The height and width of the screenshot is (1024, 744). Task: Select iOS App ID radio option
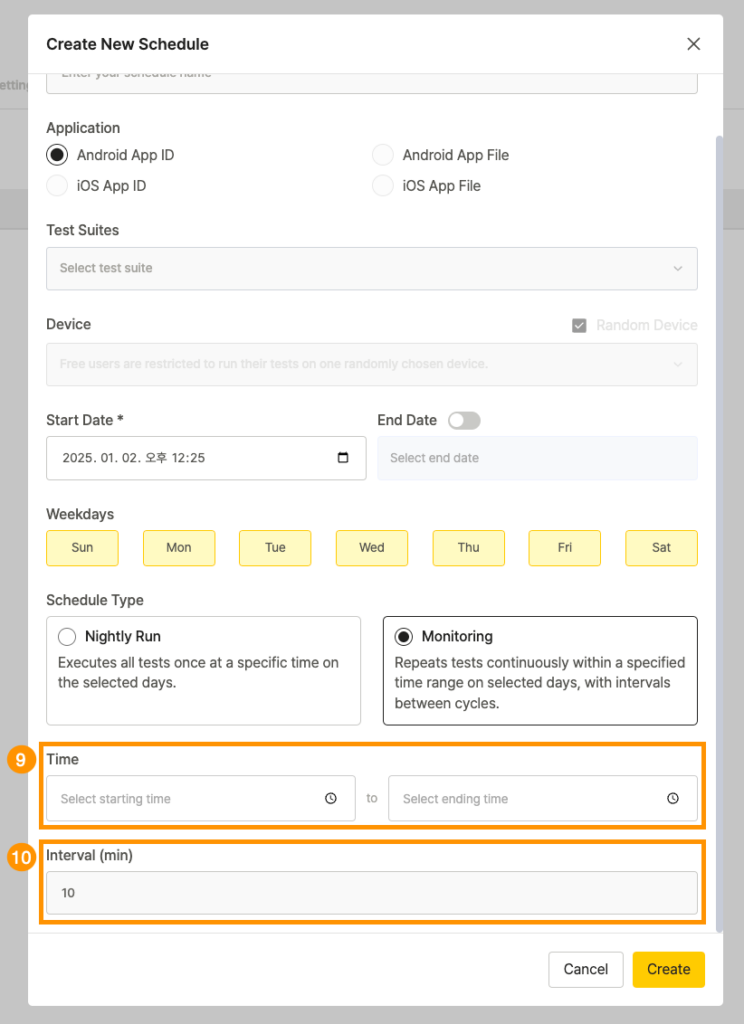(57, 185)
